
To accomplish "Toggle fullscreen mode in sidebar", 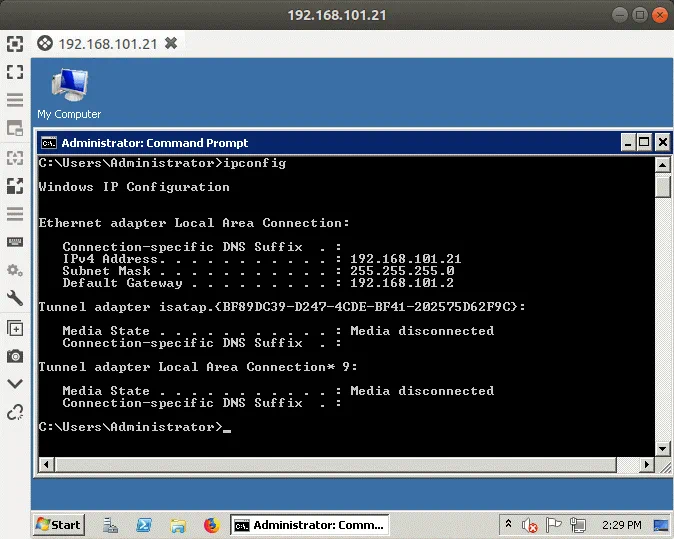I will point(15,71).
